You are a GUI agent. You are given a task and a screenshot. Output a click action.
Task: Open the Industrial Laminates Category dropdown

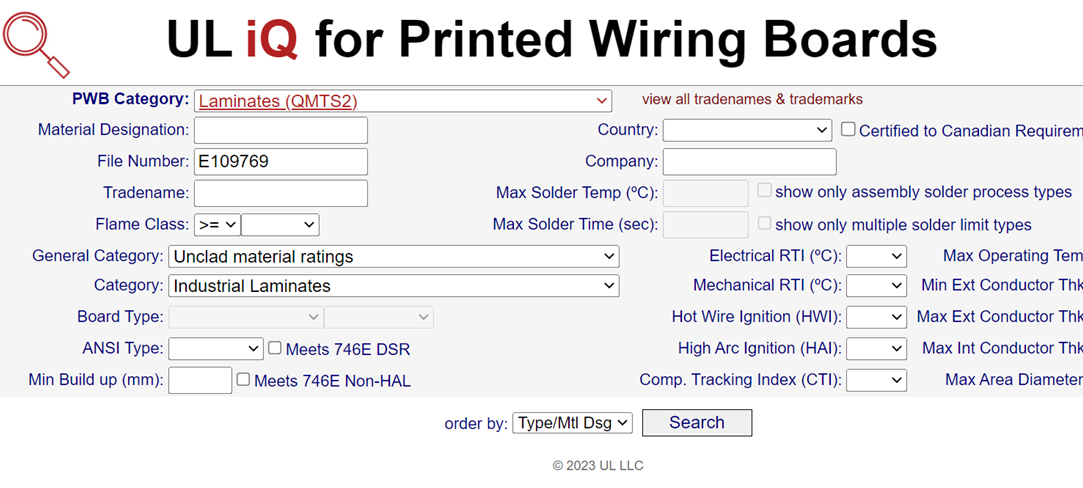(x=393, y=286)
